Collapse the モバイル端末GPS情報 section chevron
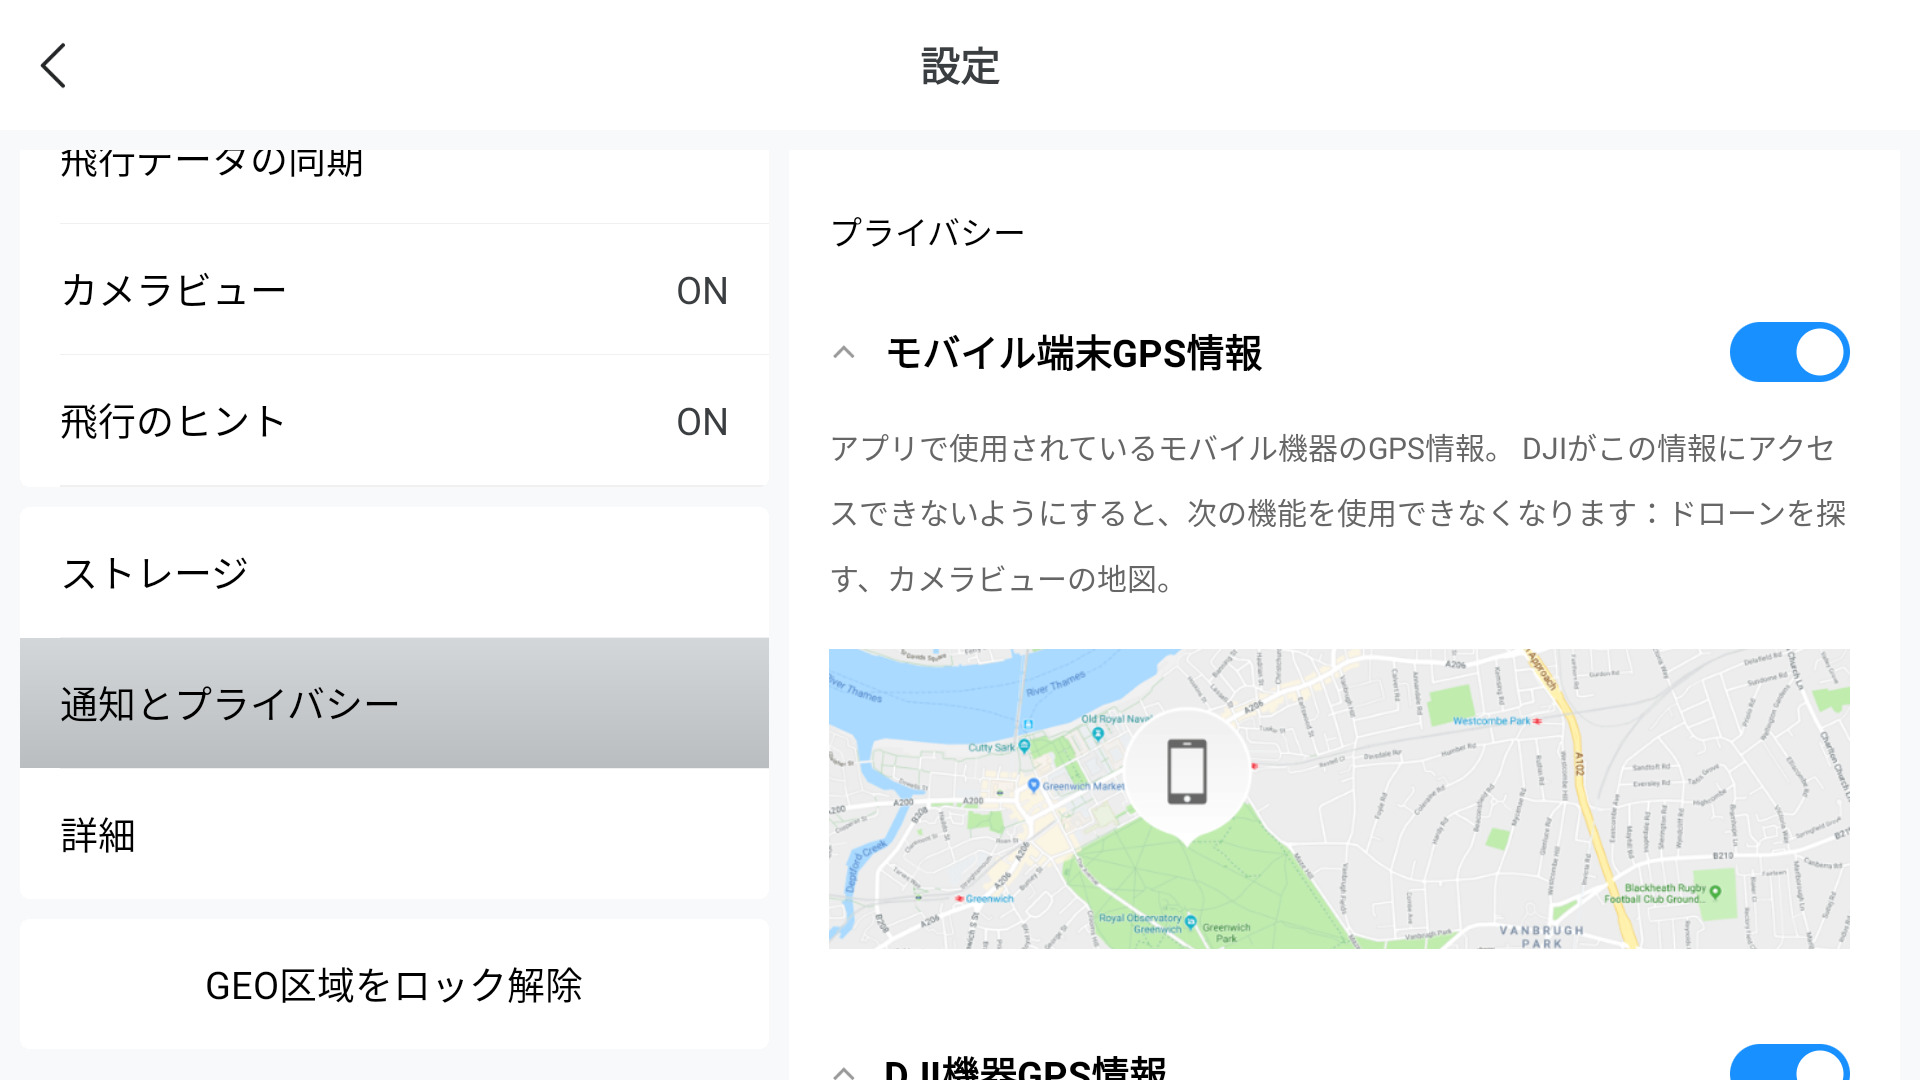 coord(844,353)
